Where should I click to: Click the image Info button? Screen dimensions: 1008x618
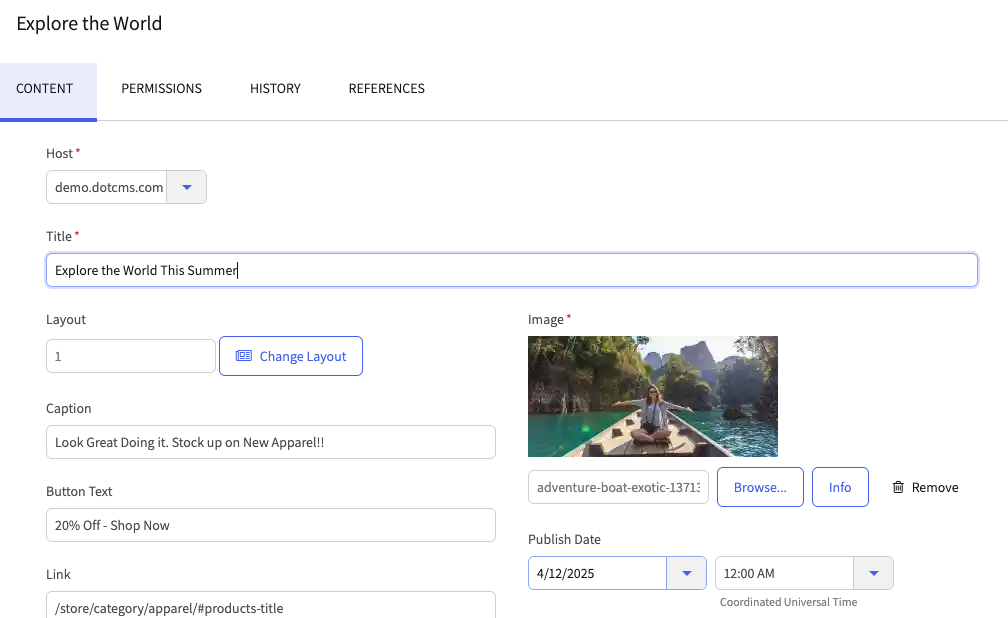coord(840,487)
